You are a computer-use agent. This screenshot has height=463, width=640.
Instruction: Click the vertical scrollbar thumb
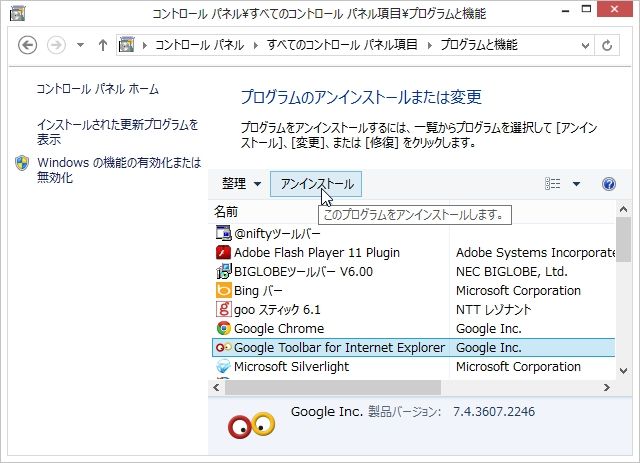623,240
